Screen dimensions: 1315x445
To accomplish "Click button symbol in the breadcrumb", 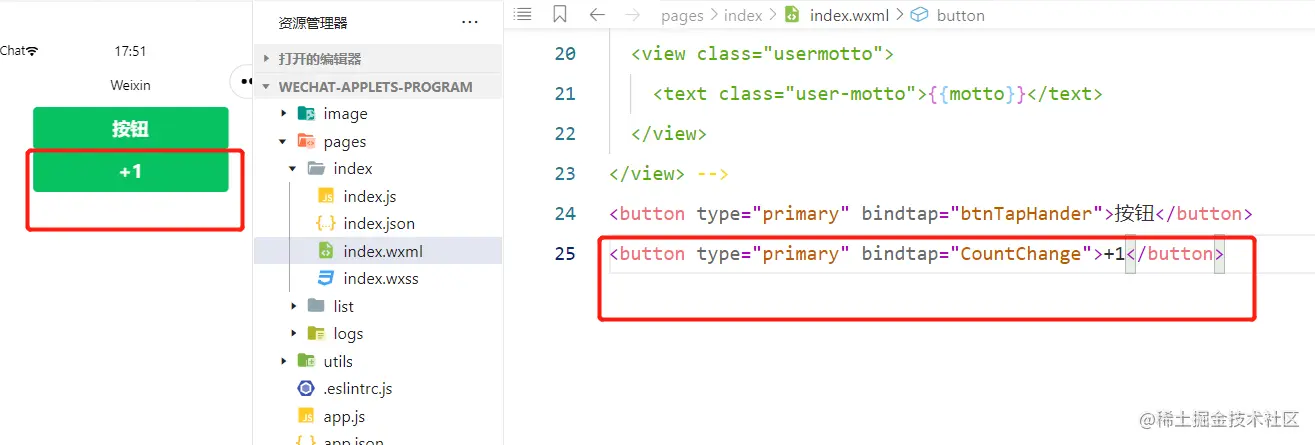I will coord(960,16).
